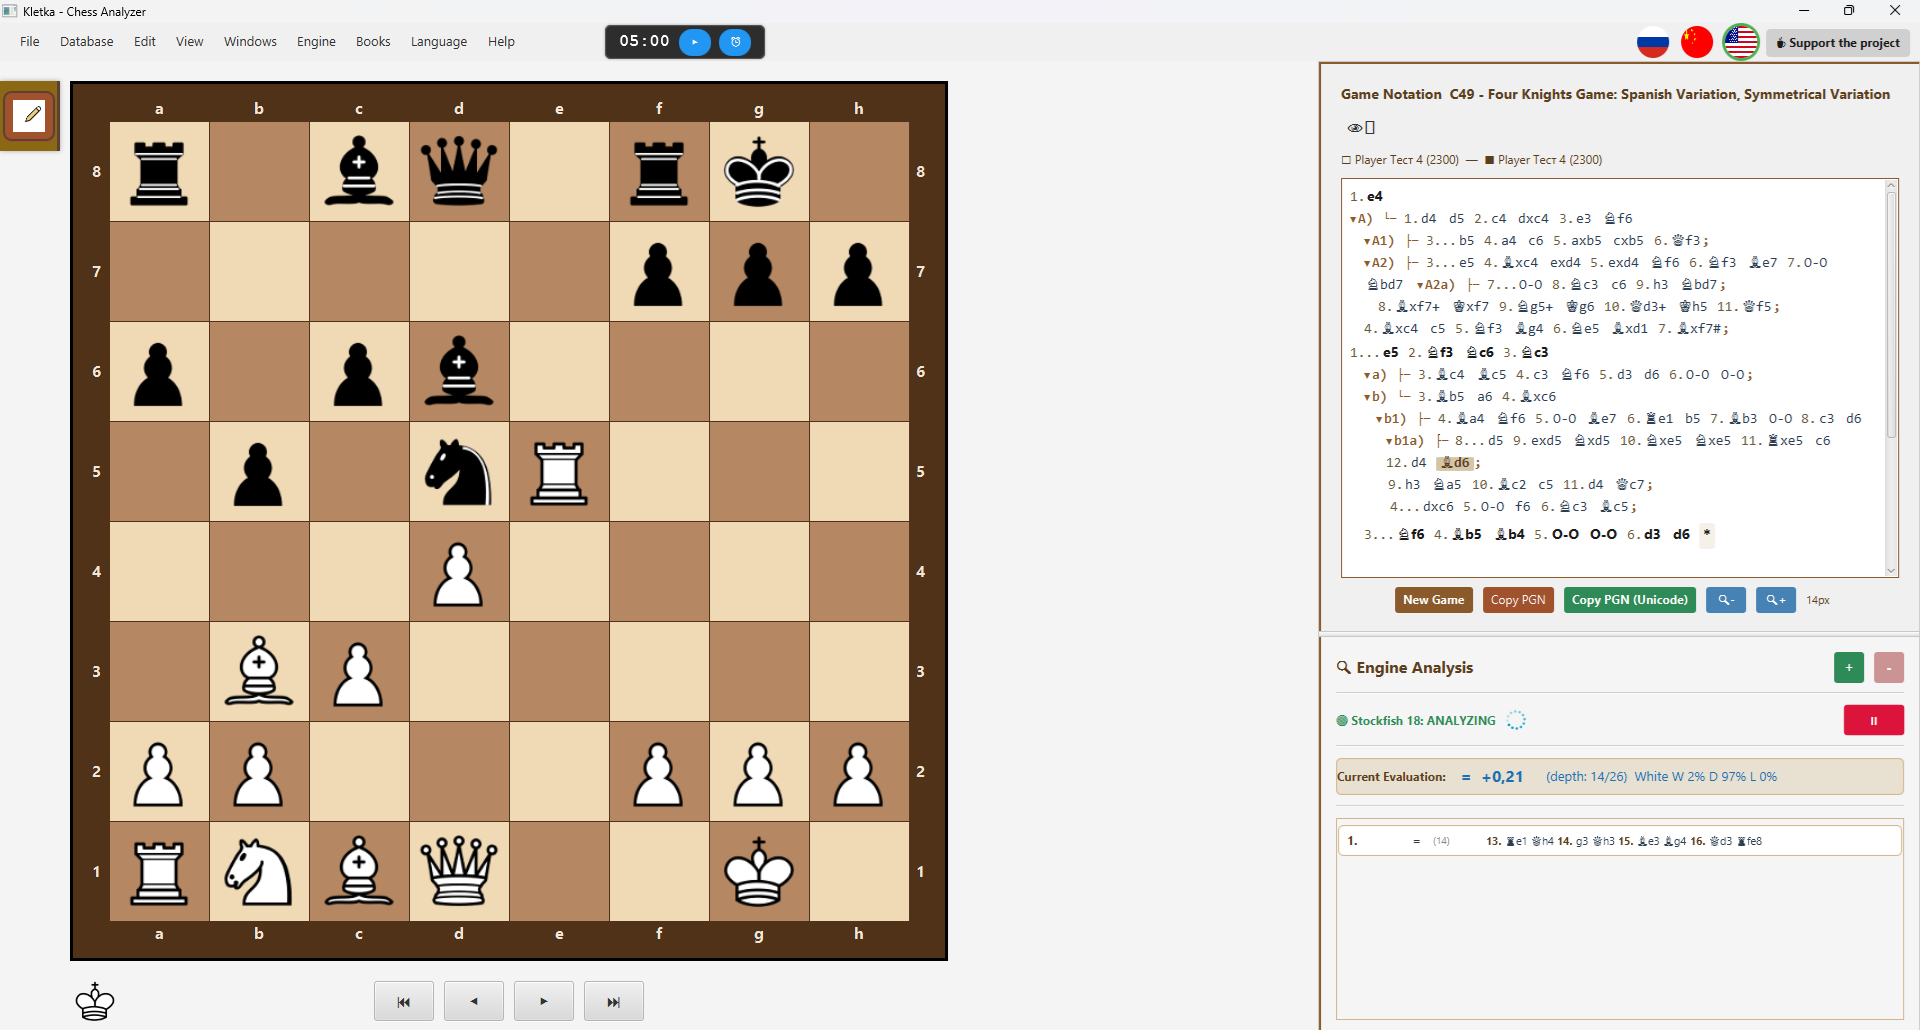Open the board edit pencil tool
The width and height of the screenshot is (1920, 1030).
[29, 116]
